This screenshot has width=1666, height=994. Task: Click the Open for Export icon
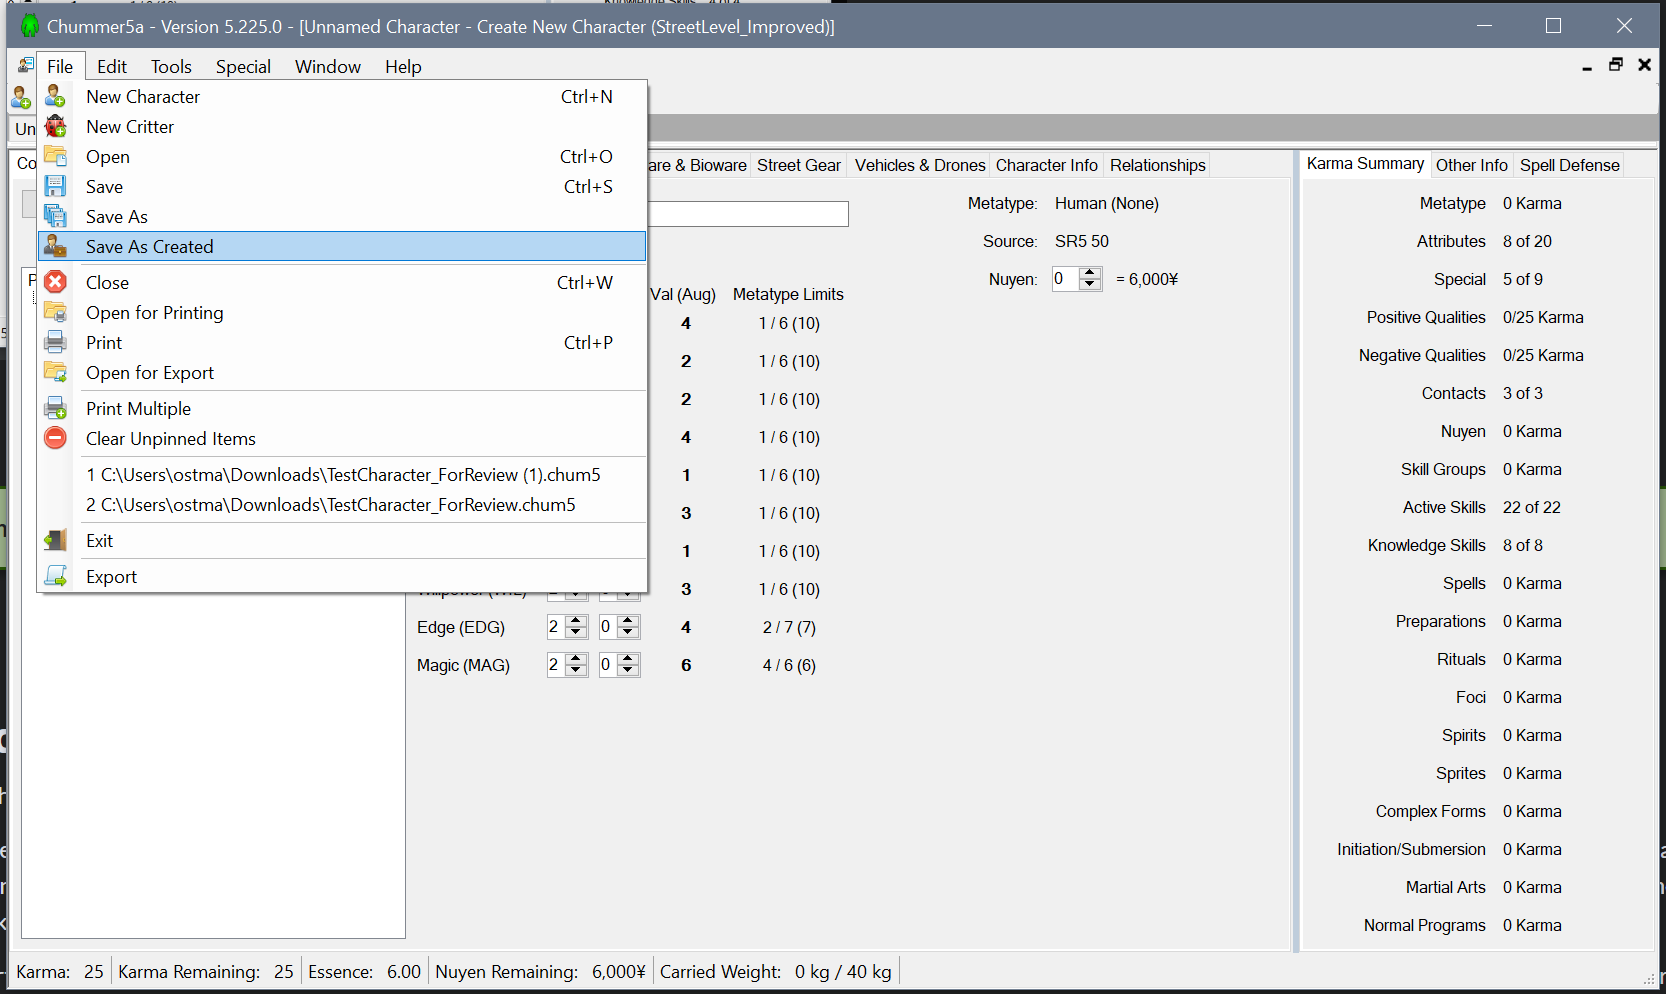coord(56,372)
